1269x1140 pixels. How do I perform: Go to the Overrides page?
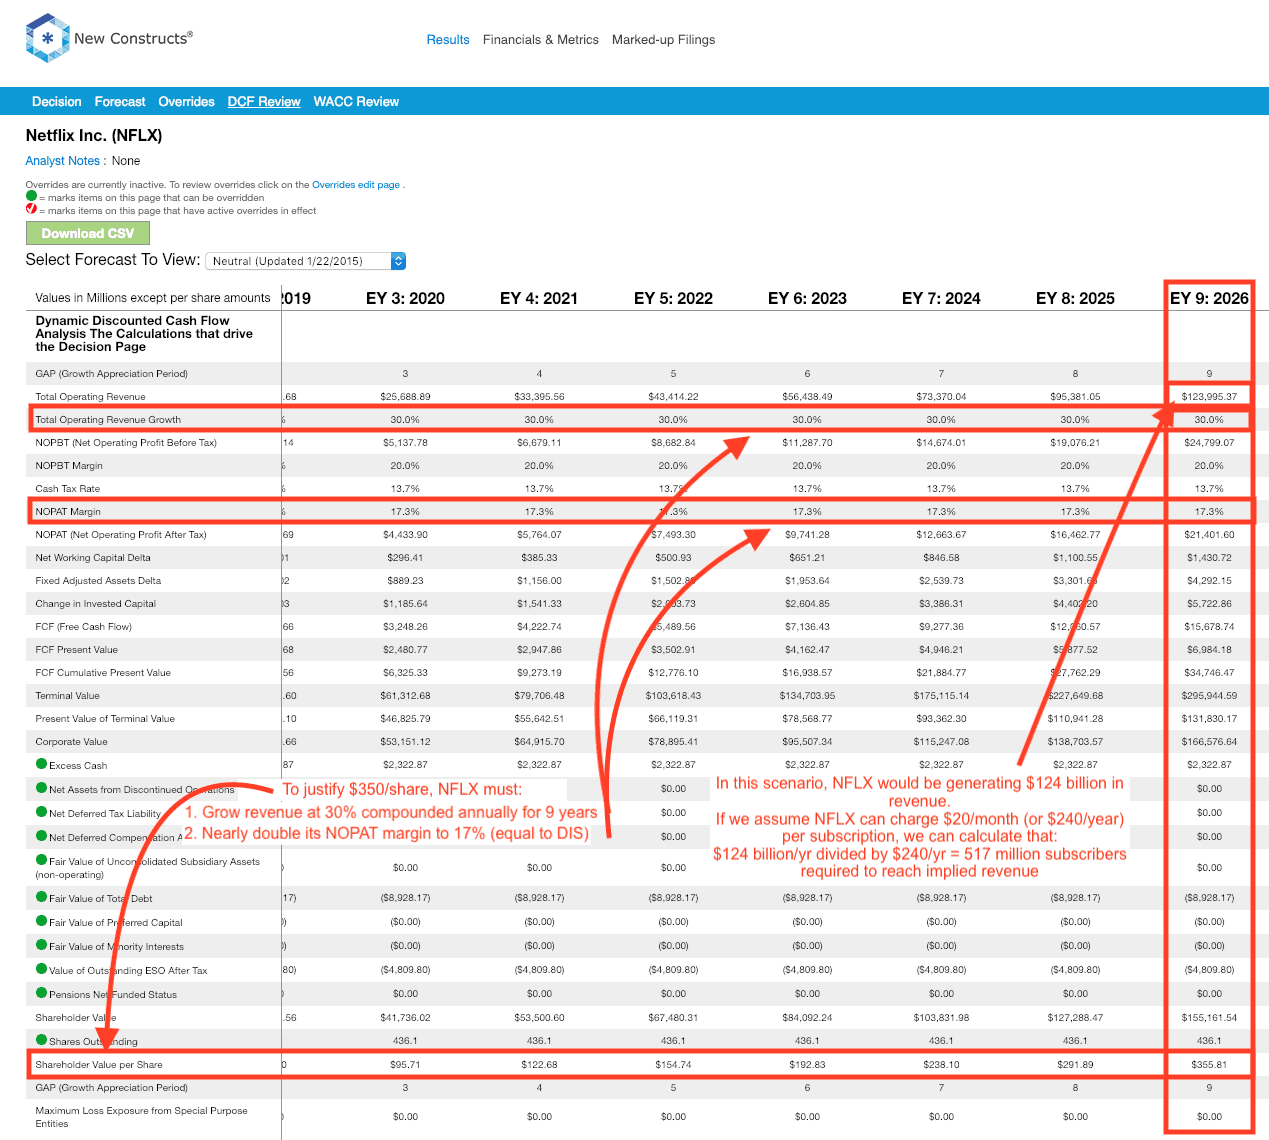click(187, 102)
